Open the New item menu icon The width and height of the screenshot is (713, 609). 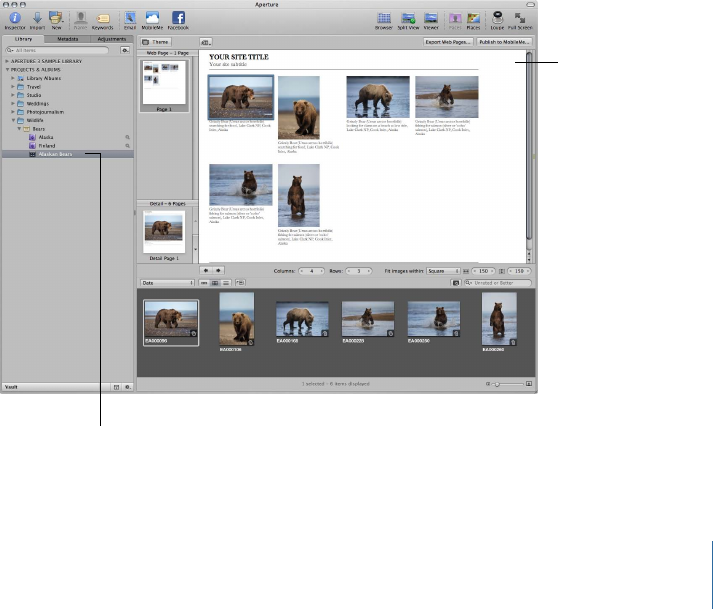pos(56,18)
